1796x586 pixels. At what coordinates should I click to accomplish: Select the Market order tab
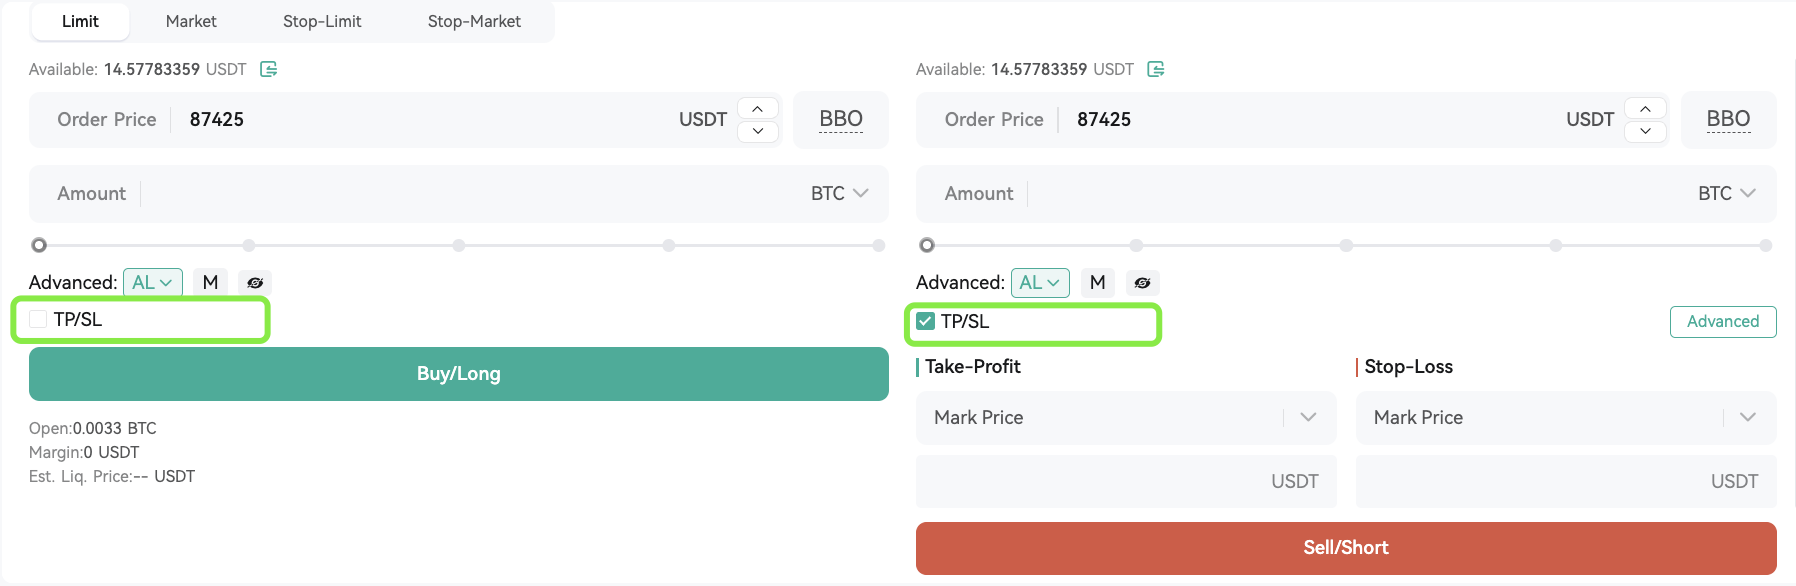[x=191, y=21]
